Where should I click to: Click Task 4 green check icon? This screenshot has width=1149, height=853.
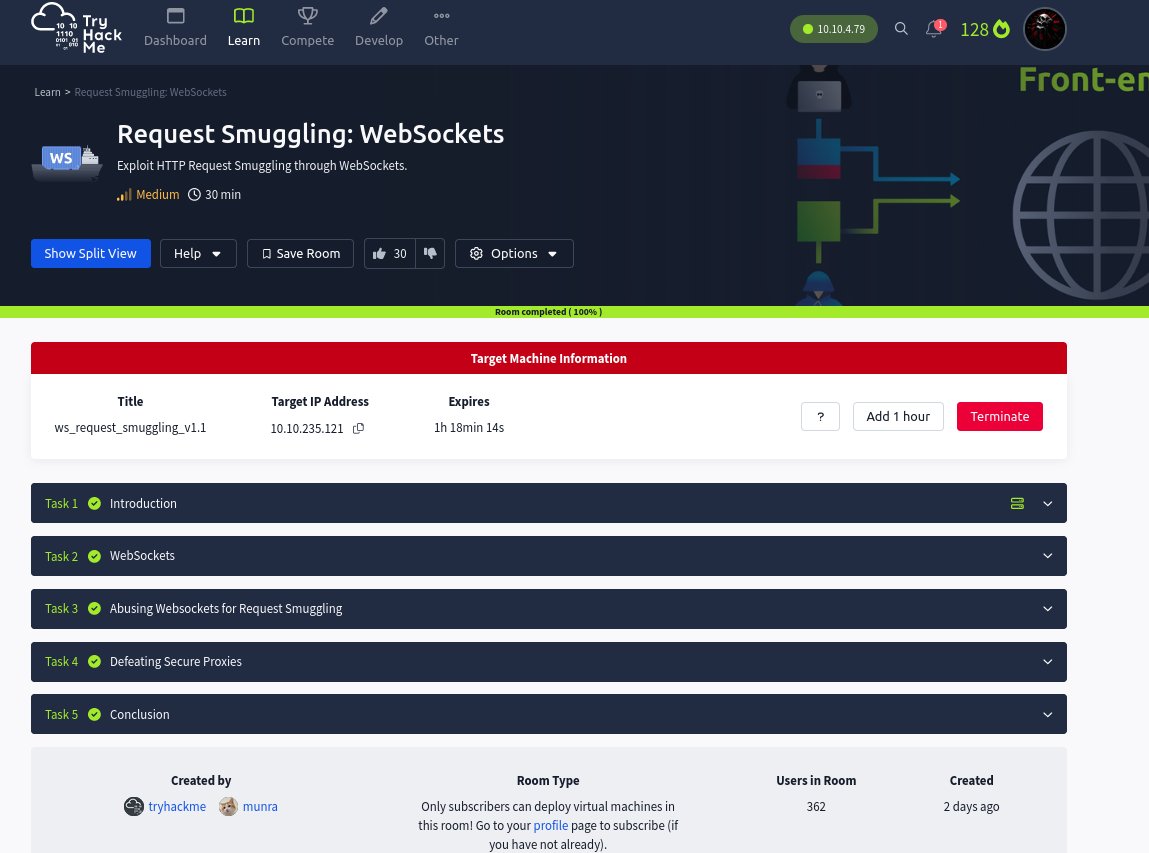coord(95,662)
